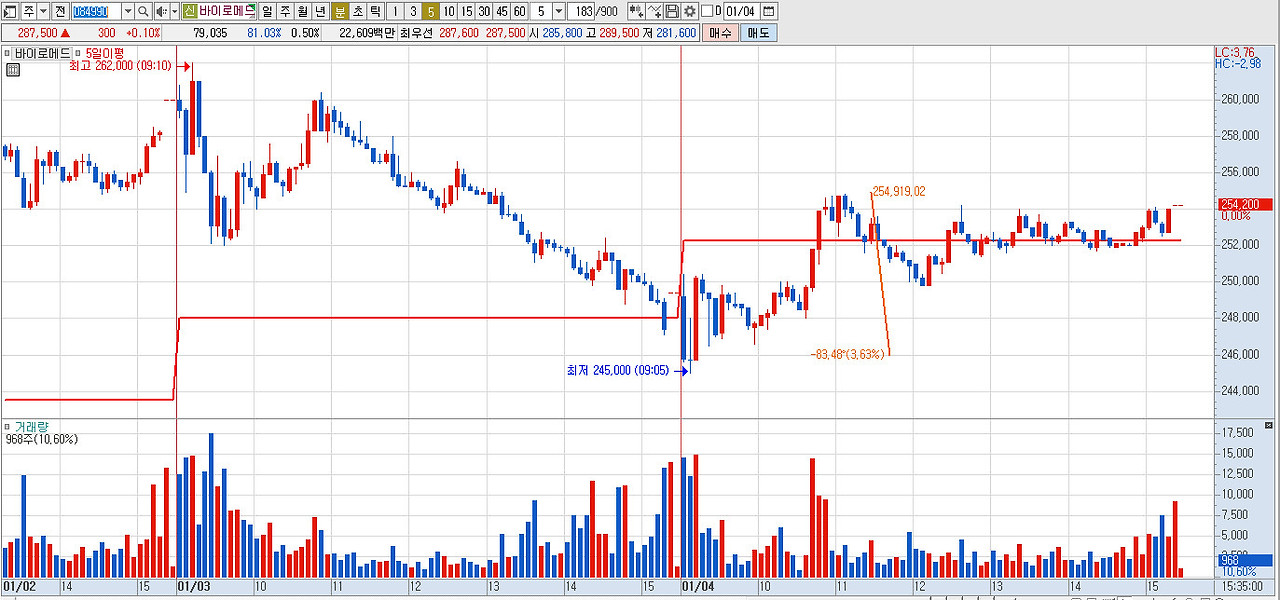Click the 전 button
Screen dimensions: 1280x600
click(60, 11)
